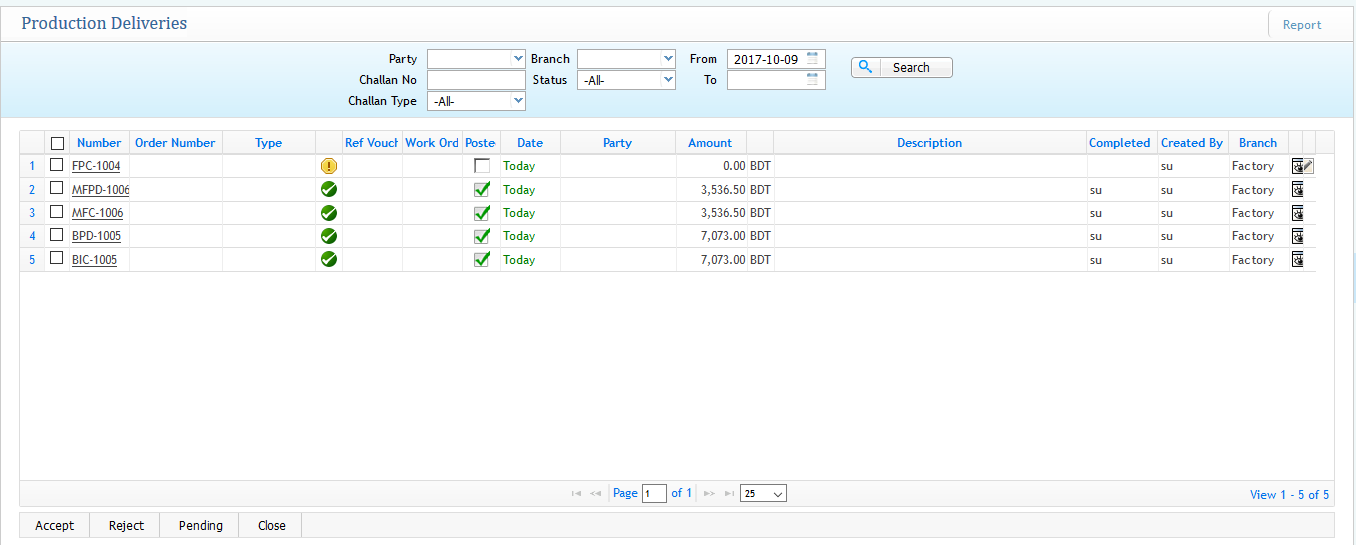The width and height of the screenshot is (1356, 545).
Task: Sort grid by Created By column header
Action: tap(1192, 143)
